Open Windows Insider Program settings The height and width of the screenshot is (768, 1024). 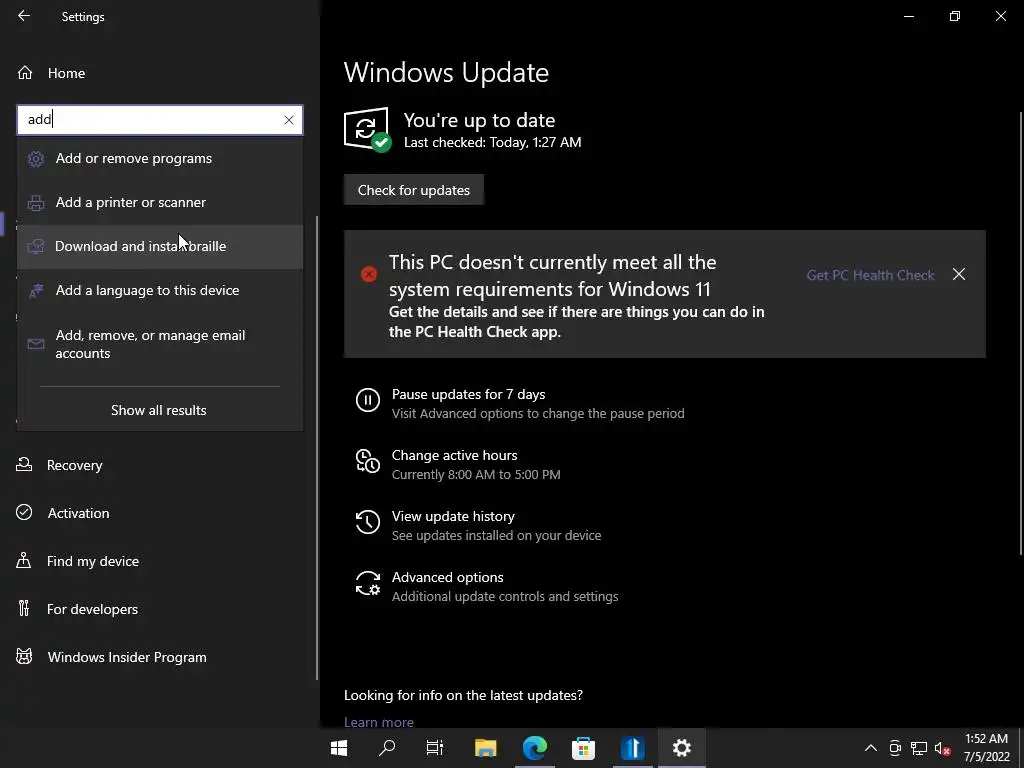coord(127,657)
